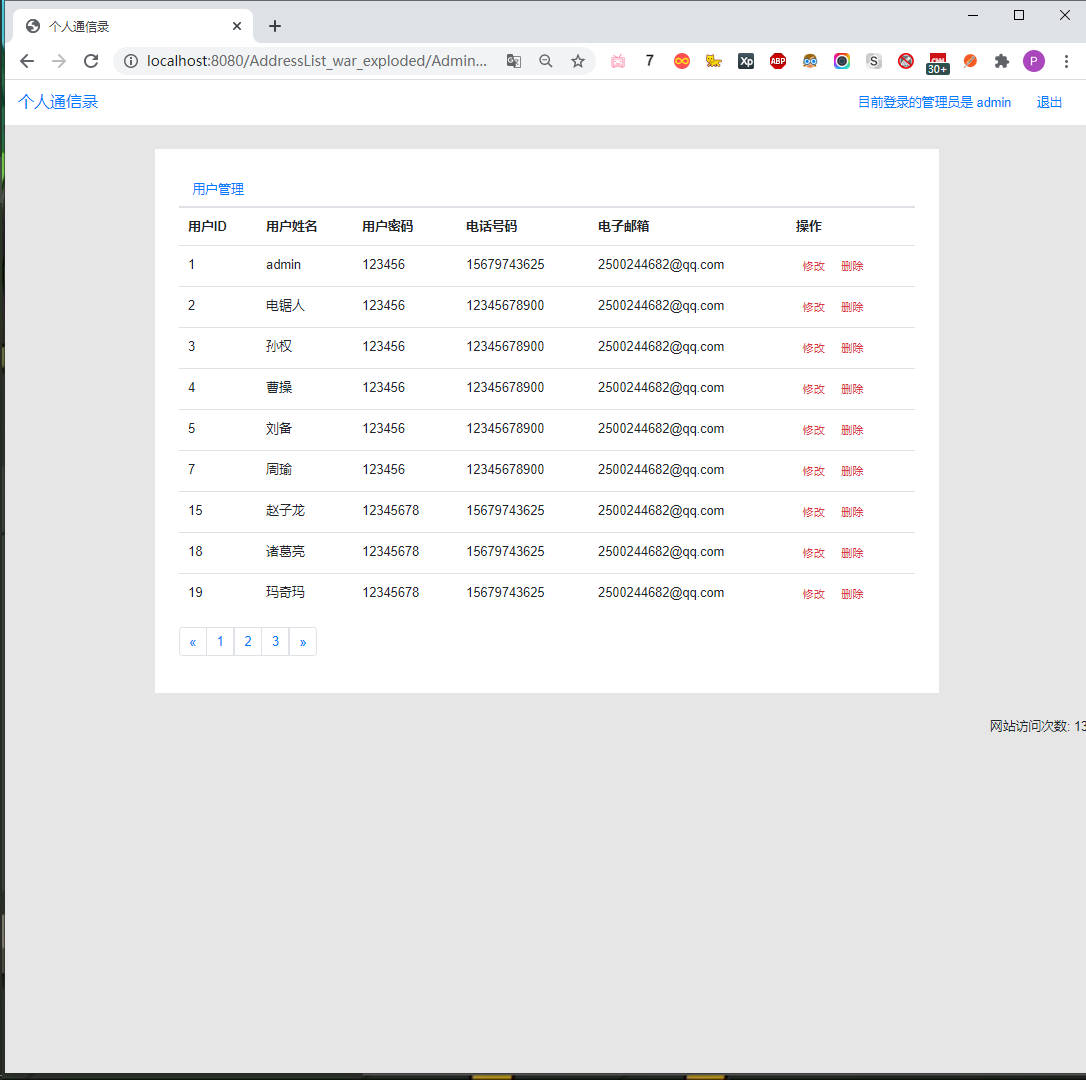This screenshot has height=1080, width=1086.
Task: Click the Google Translate icon in address bar
Action: [x=514, y=61]
